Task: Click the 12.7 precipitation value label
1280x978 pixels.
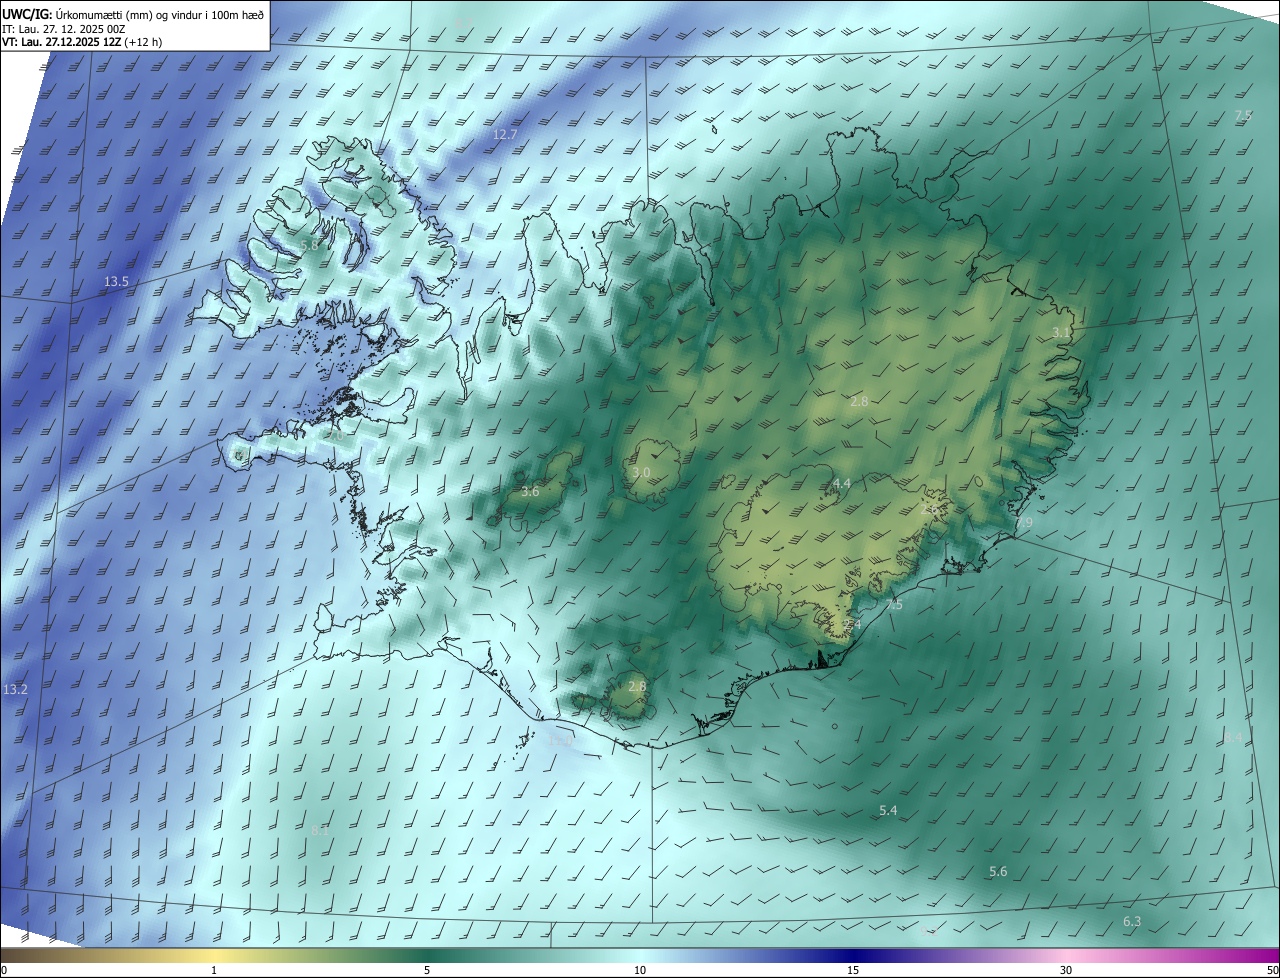Action: click(506, 134)
